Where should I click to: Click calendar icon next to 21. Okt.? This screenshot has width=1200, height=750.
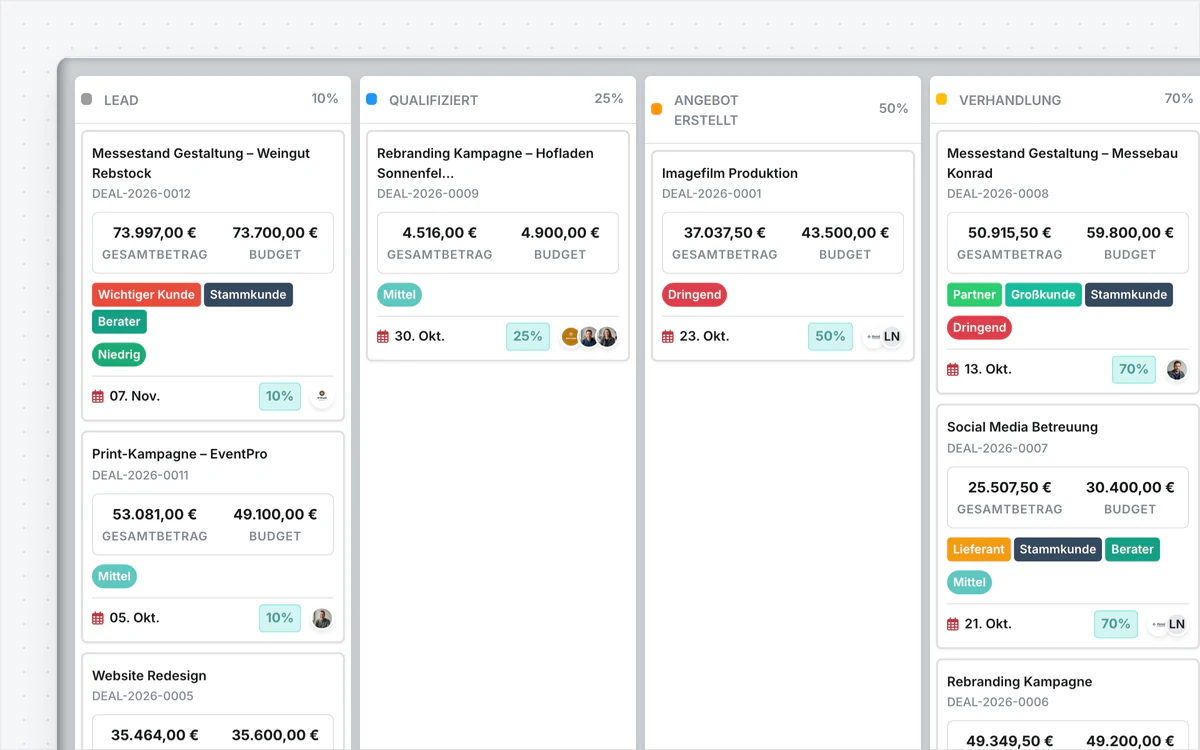(953, 625)
